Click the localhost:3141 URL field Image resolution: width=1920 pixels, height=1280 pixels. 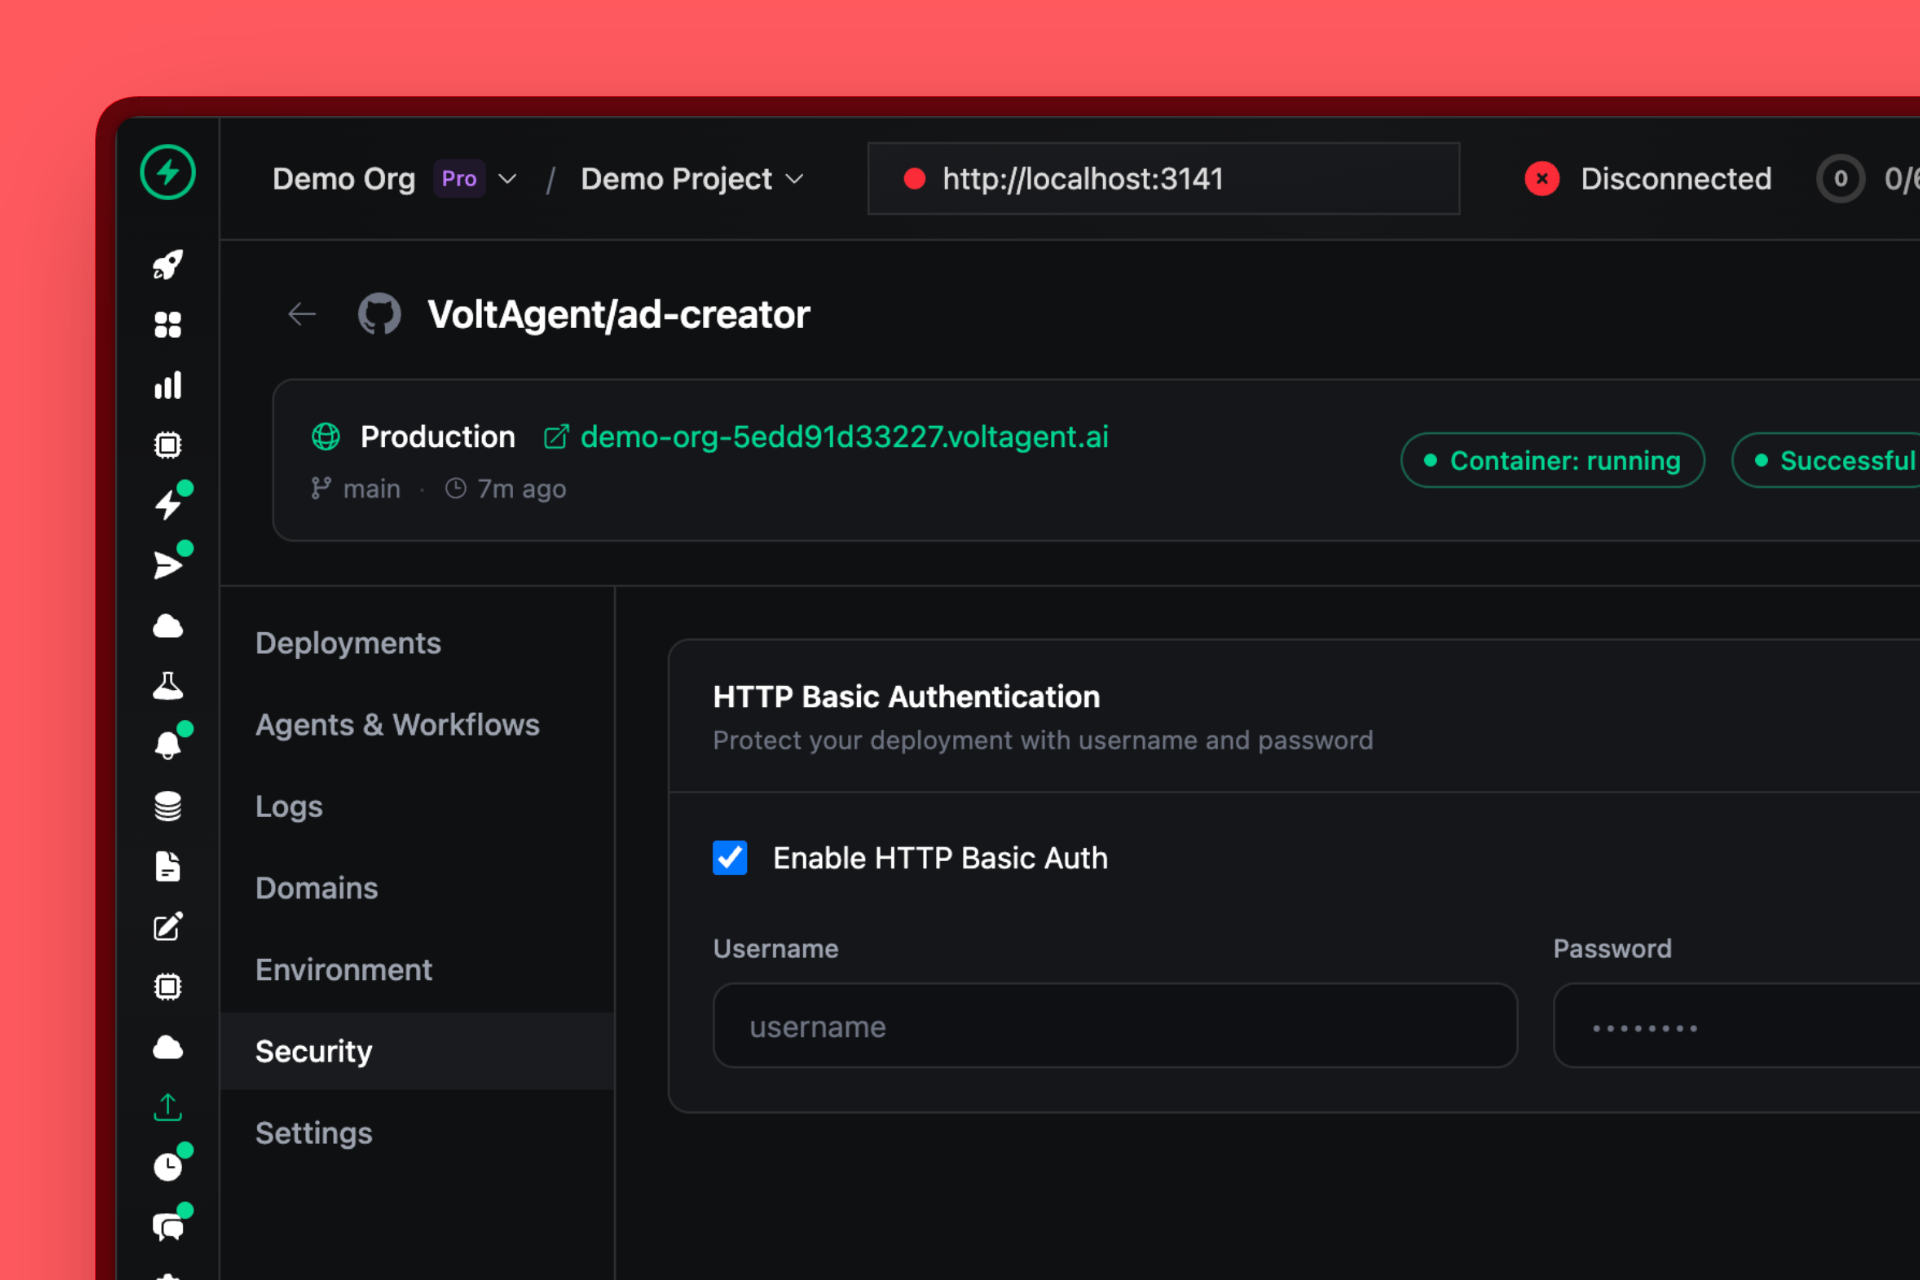point(1163,179)
